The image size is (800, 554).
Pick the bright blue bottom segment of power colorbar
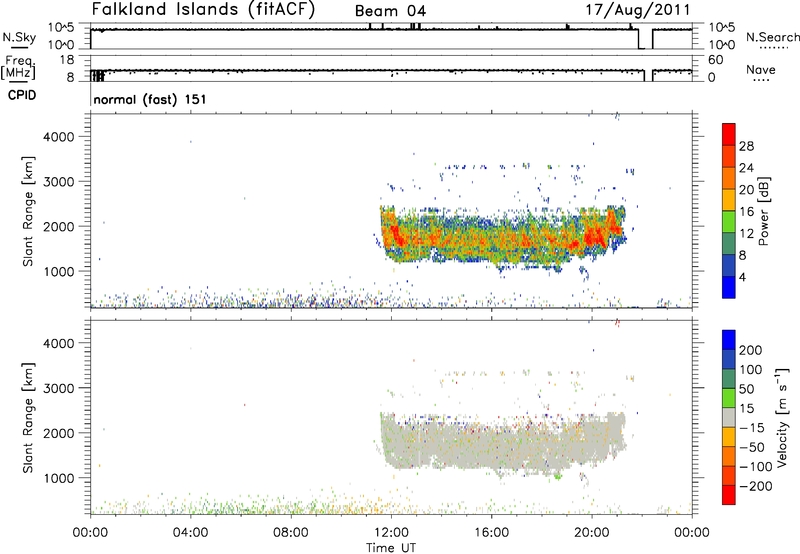click(x=729, y=287)
